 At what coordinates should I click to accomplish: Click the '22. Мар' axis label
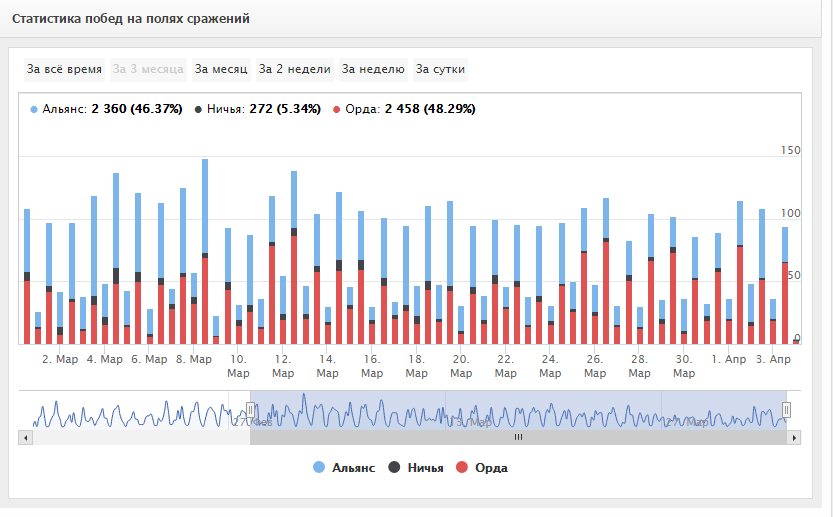point(506,367)
